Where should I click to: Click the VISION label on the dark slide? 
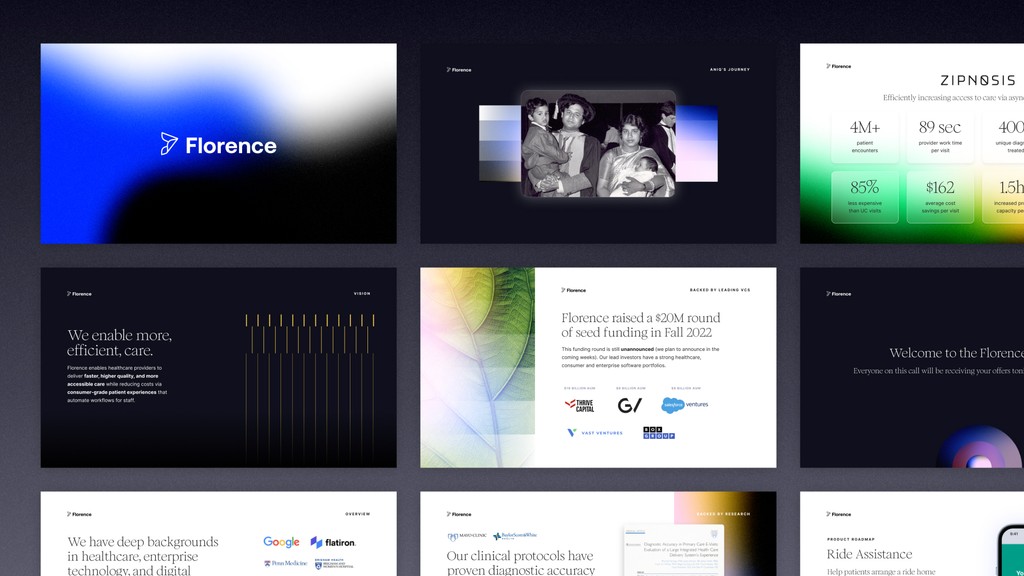pos(362,294)
